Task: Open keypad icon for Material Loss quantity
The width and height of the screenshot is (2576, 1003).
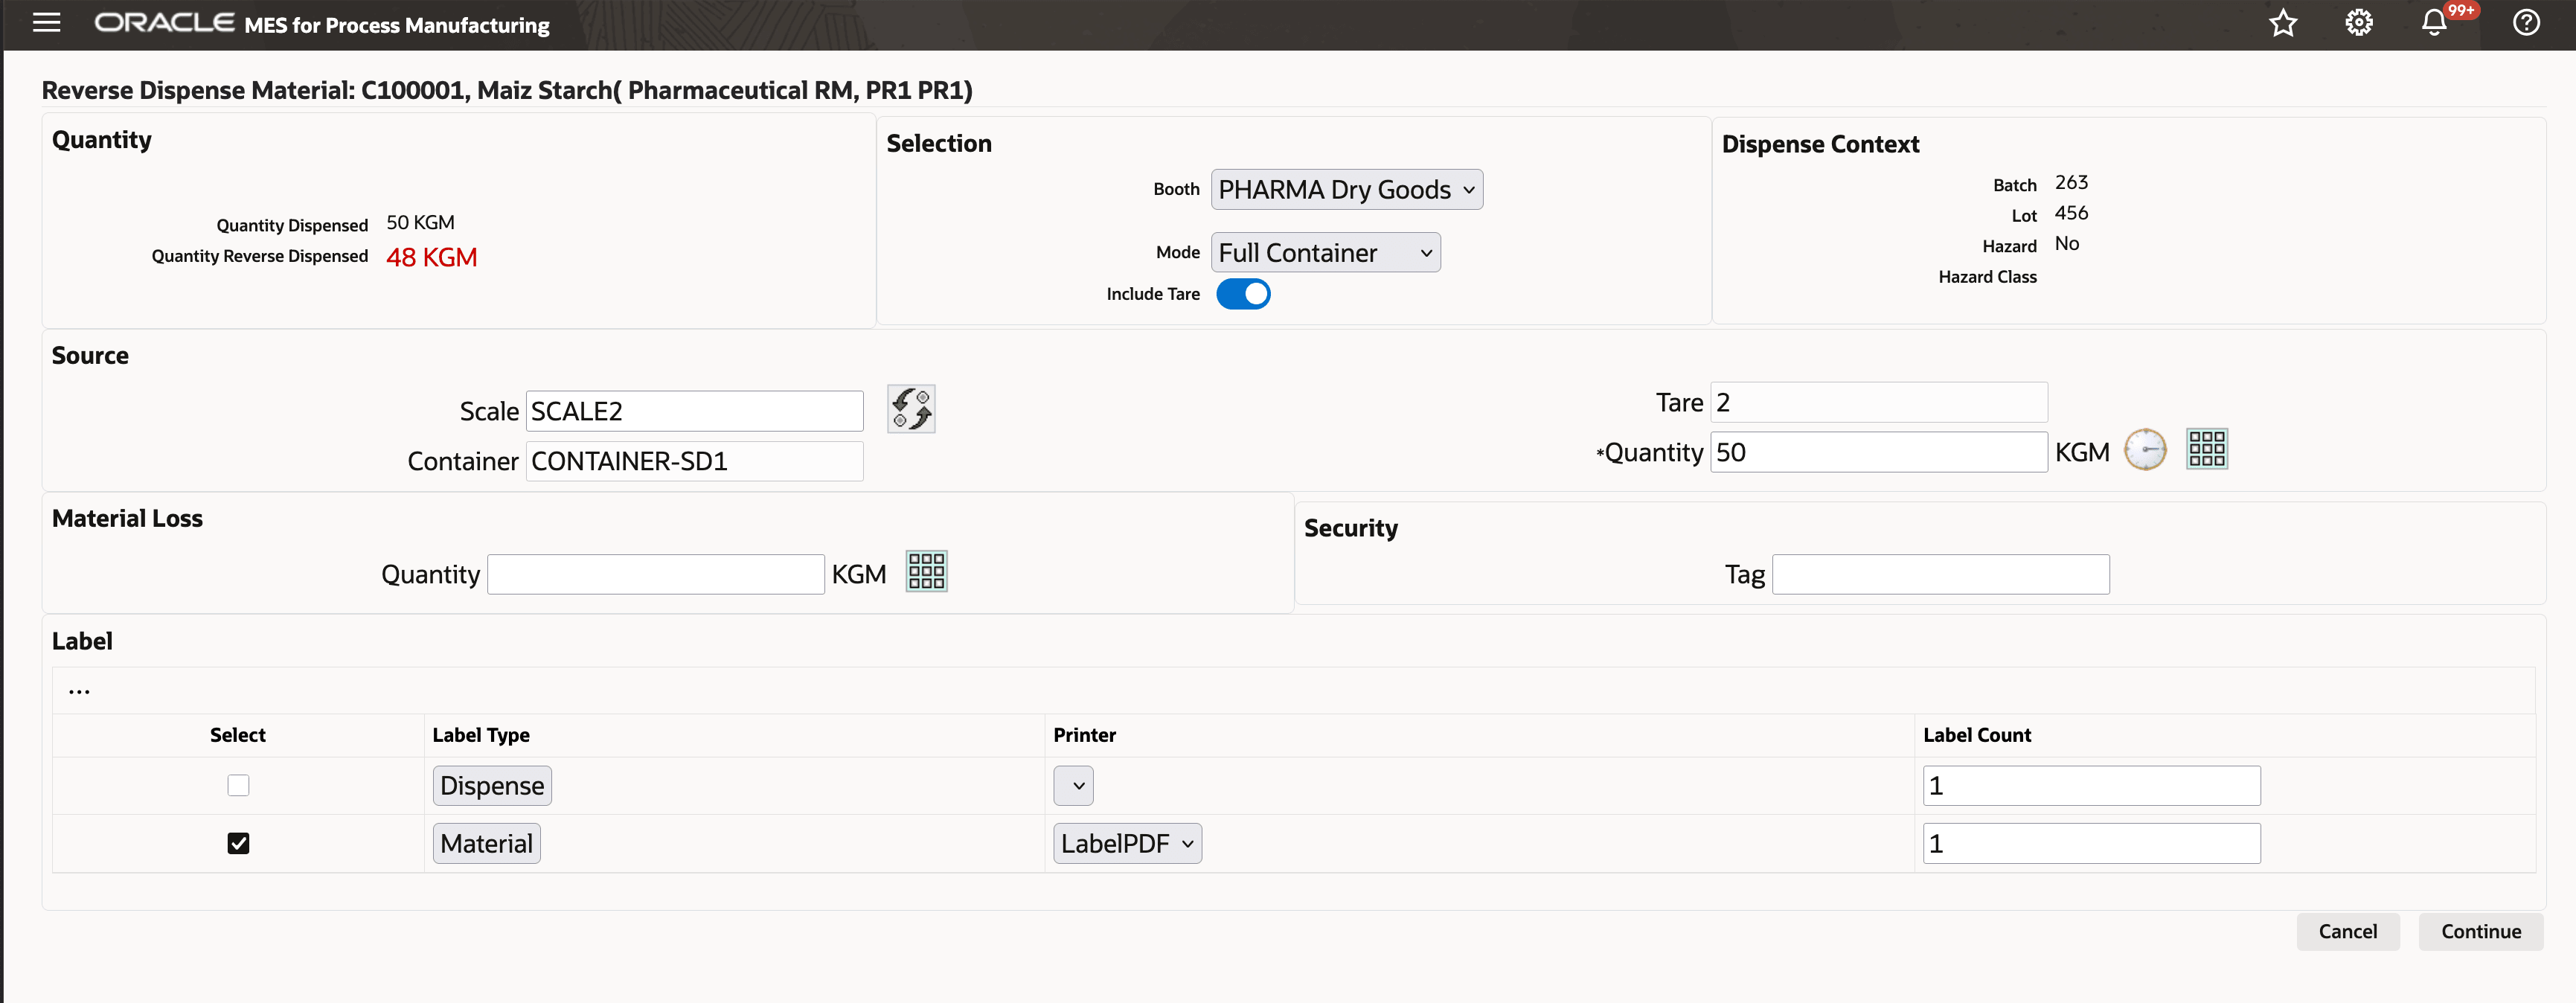Action: [x=926, y=572]
